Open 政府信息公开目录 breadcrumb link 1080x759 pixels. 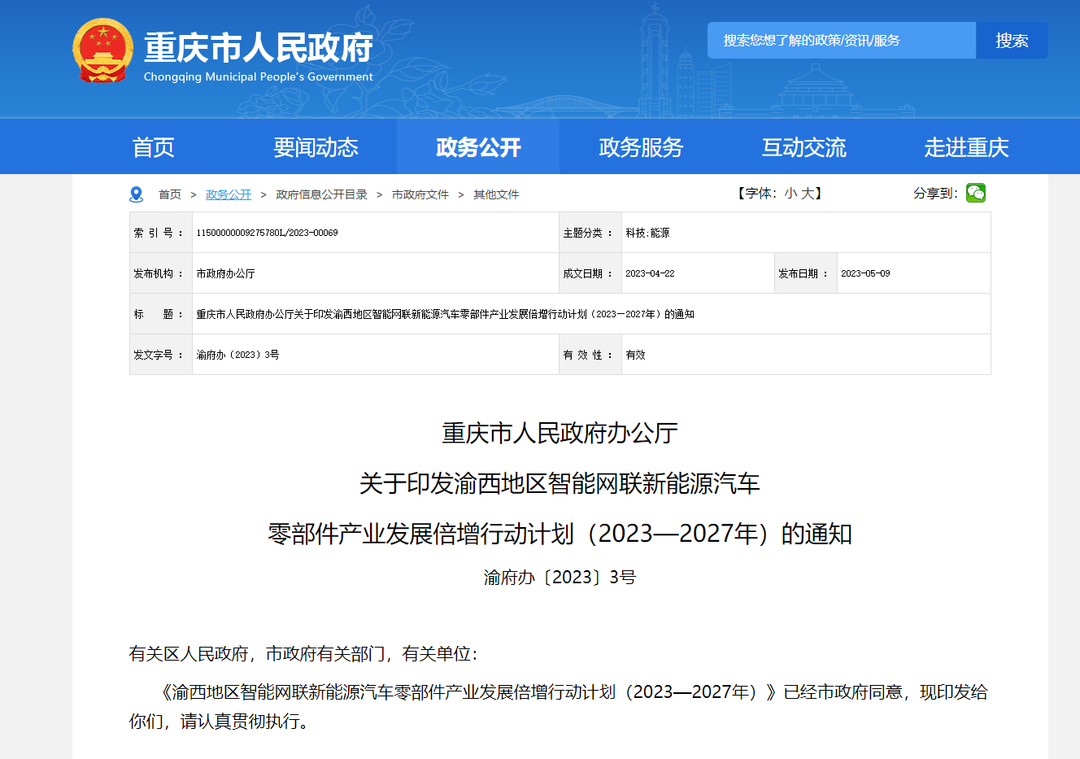[321, 195]
